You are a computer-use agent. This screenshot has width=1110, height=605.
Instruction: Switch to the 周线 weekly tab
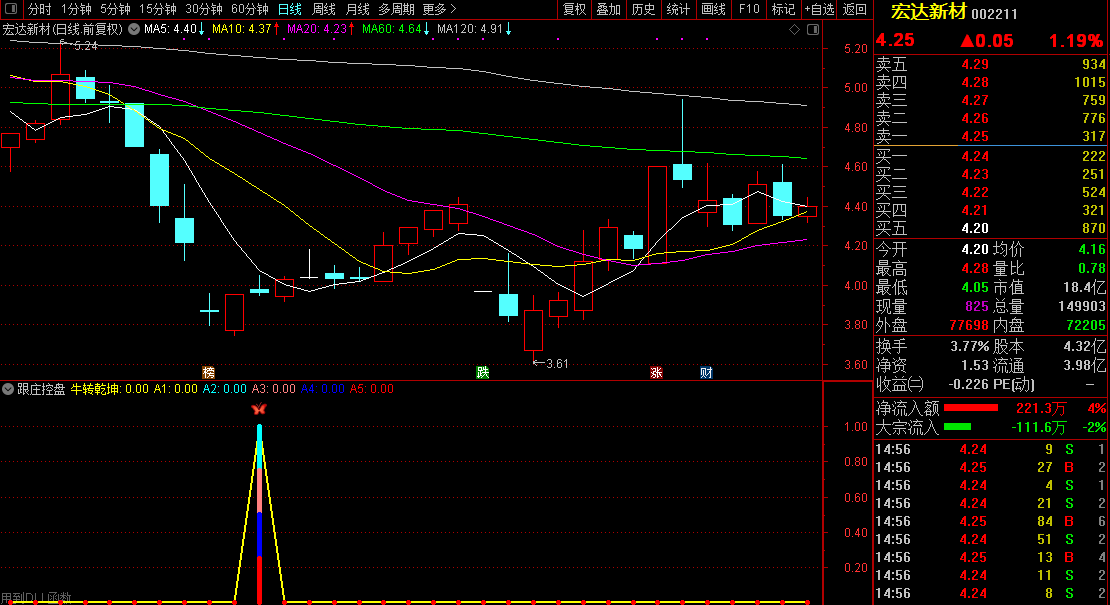(324, 9)
